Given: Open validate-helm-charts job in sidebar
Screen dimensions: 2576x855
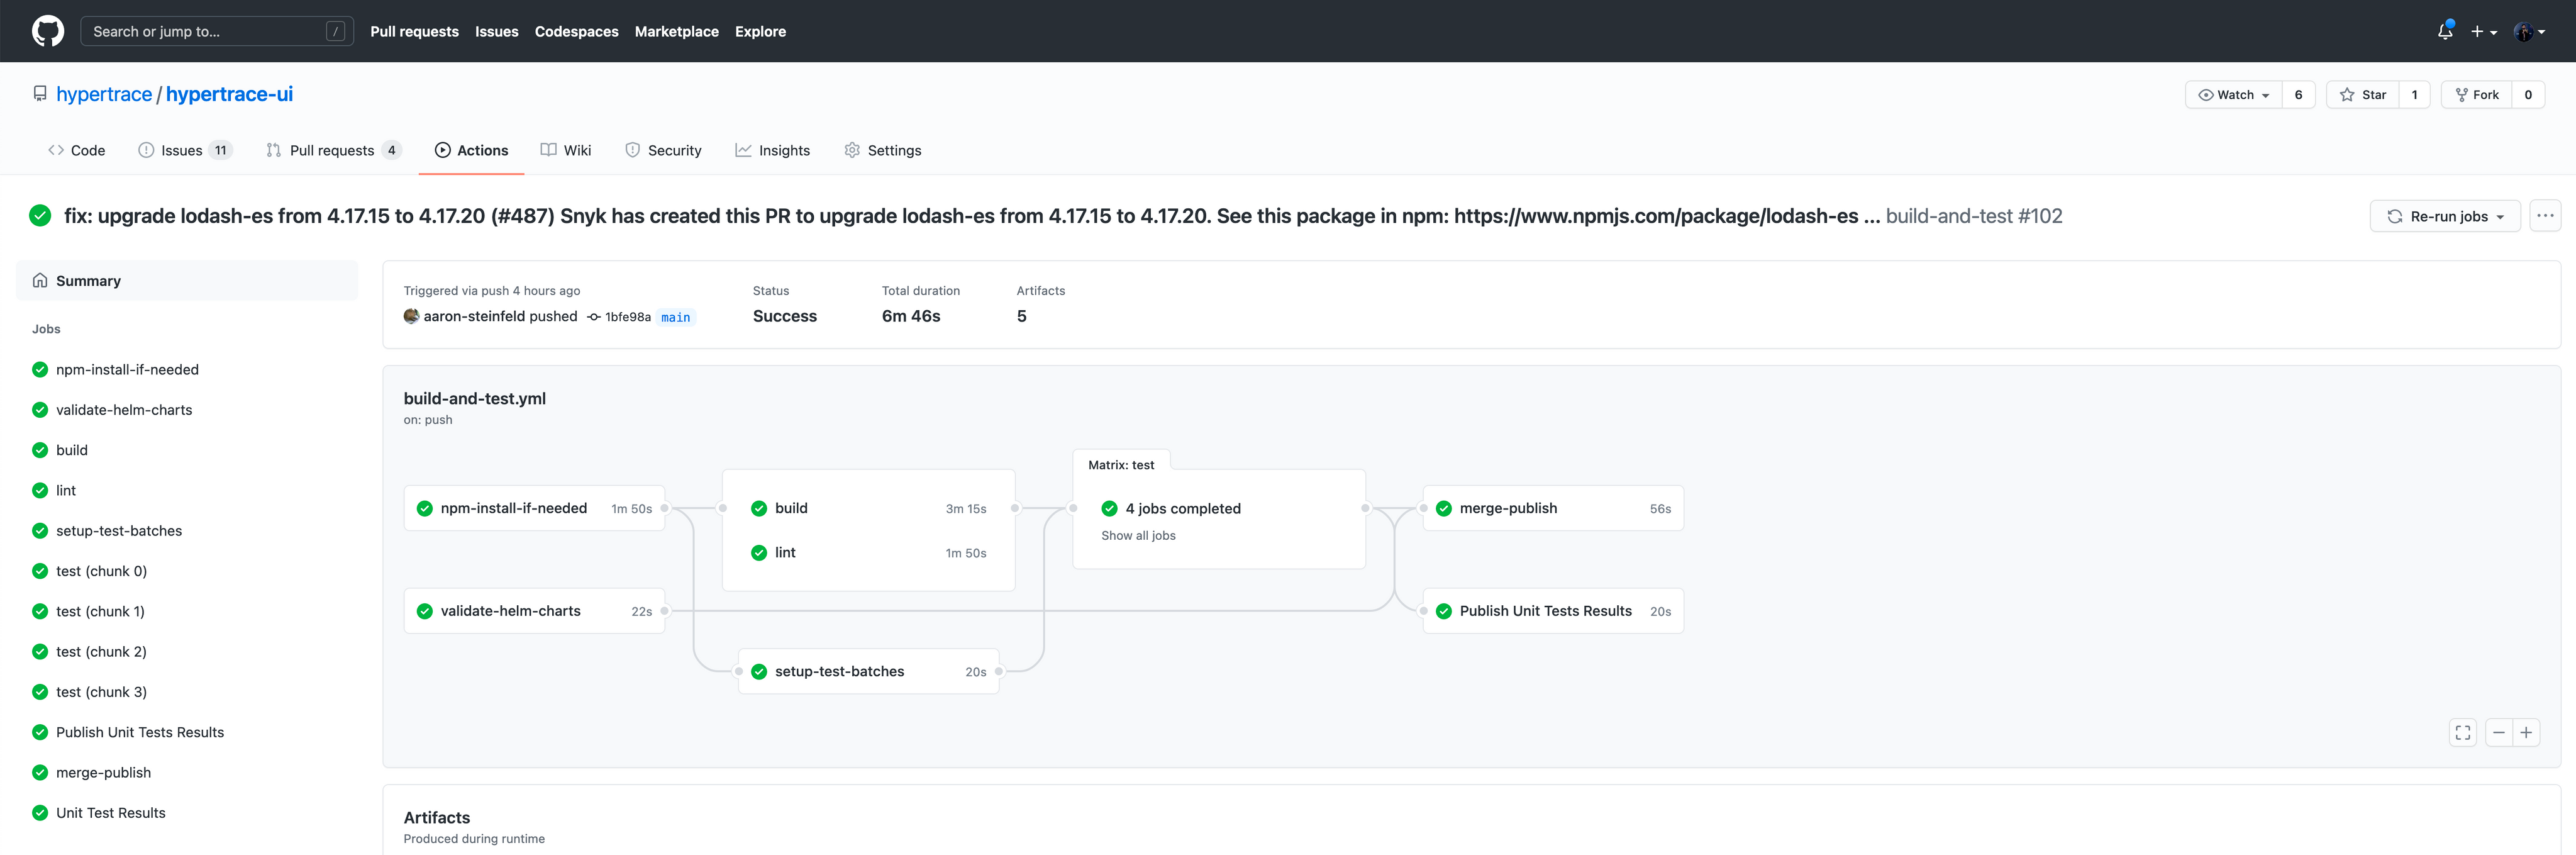Looking at the screenshot, I should (x=124, y=410).
